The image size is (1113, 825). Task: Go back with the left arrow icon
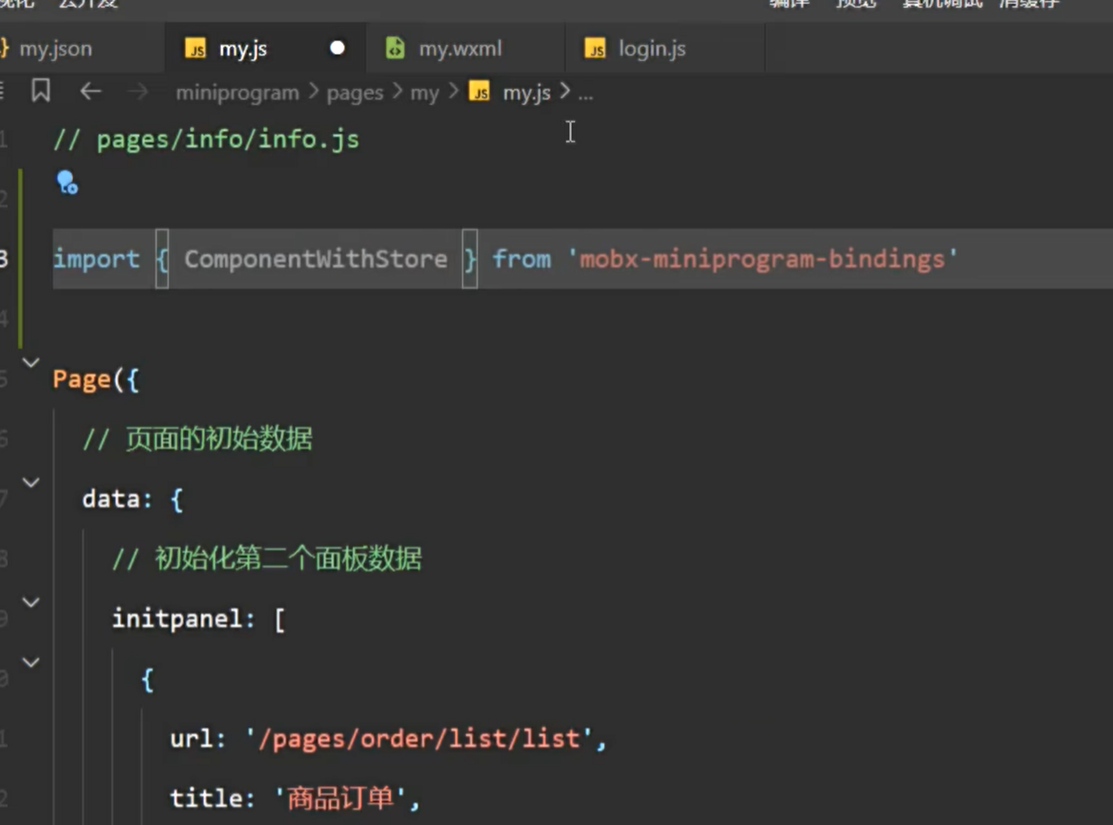[x=91, y=92]
